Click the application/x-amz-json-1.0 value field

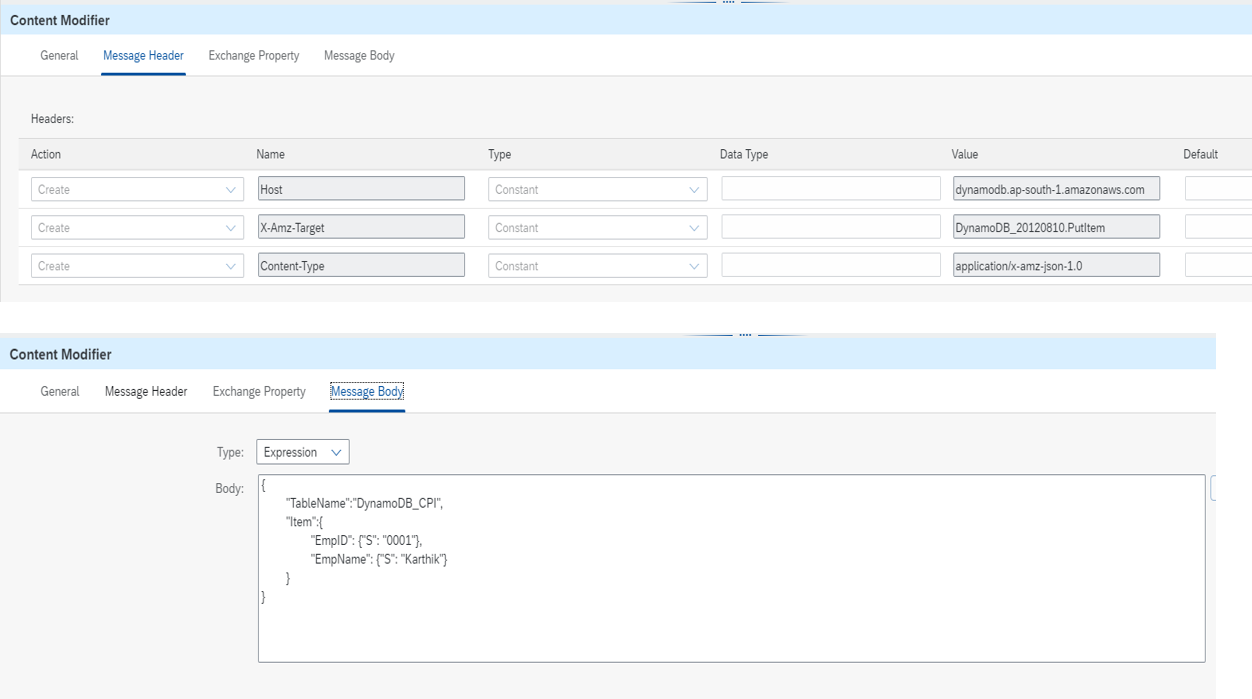tap(1056, 266)
